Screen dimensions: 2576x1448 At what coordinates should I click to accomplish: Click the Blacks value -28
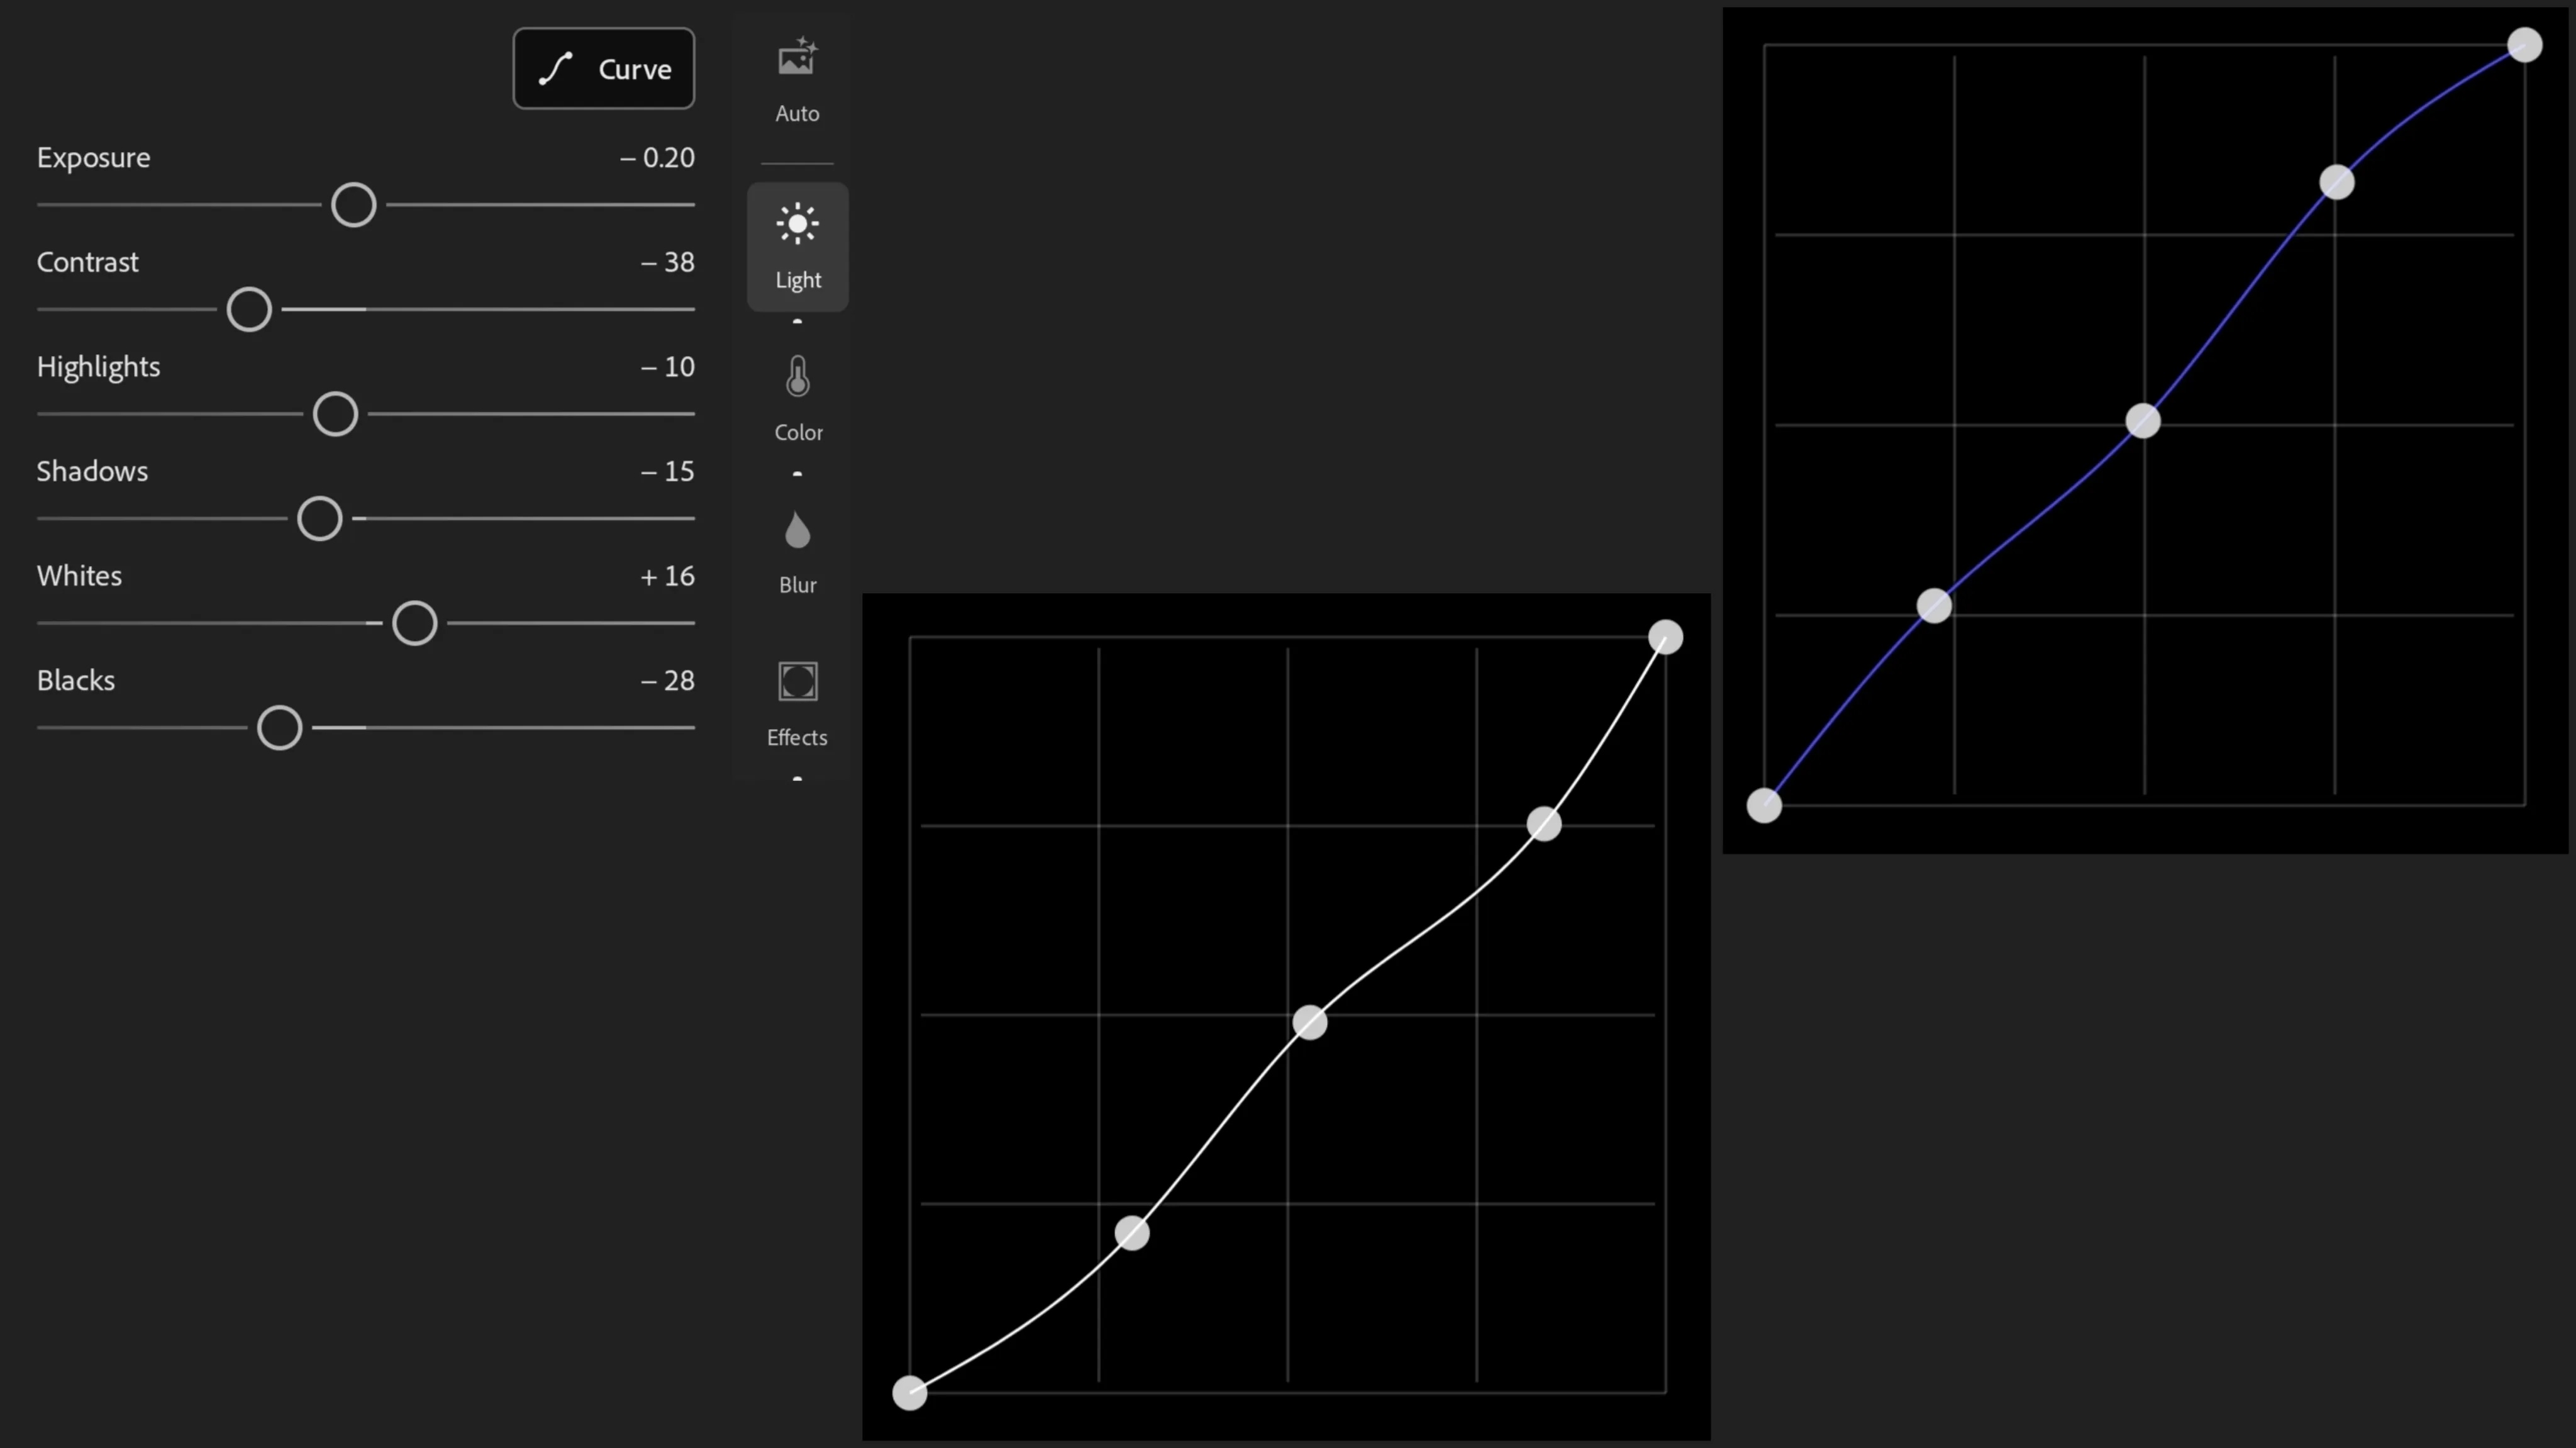pos(667,681)
